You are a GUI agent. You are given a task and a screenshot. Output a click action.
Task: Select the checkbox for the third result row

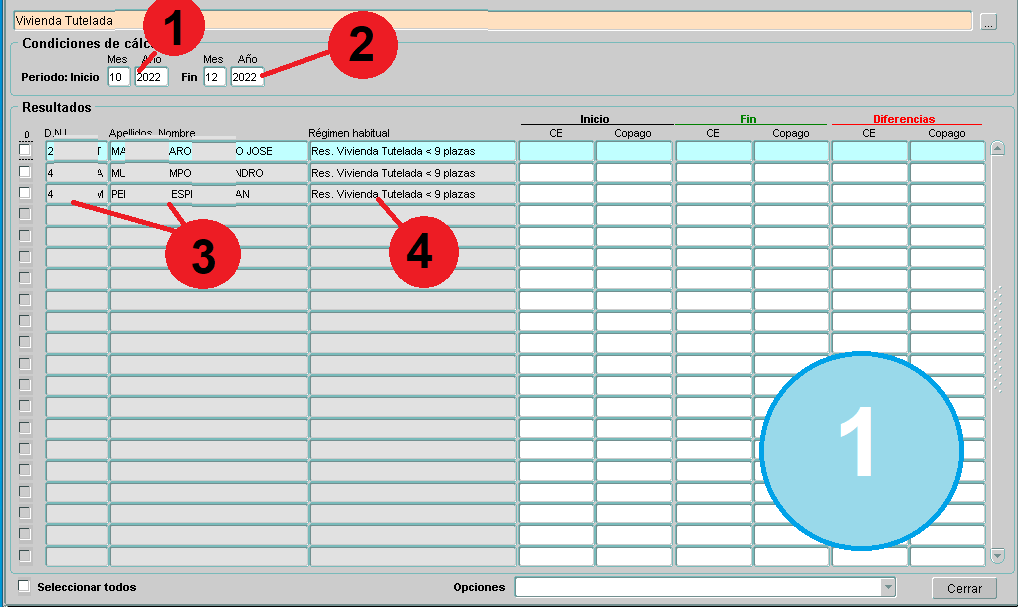click(26, 193)
